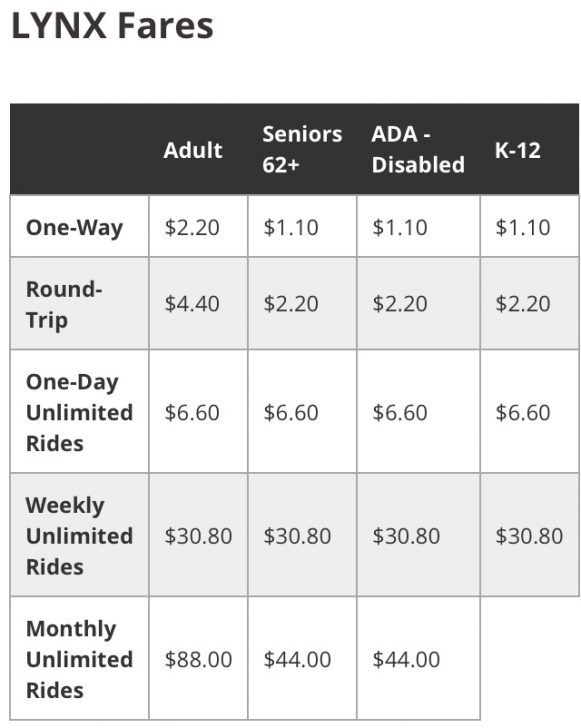This screenshot has height=728, width=581.
Task: Click the Seniors One-Day $6.60 fare
Action: click(291, 412)
